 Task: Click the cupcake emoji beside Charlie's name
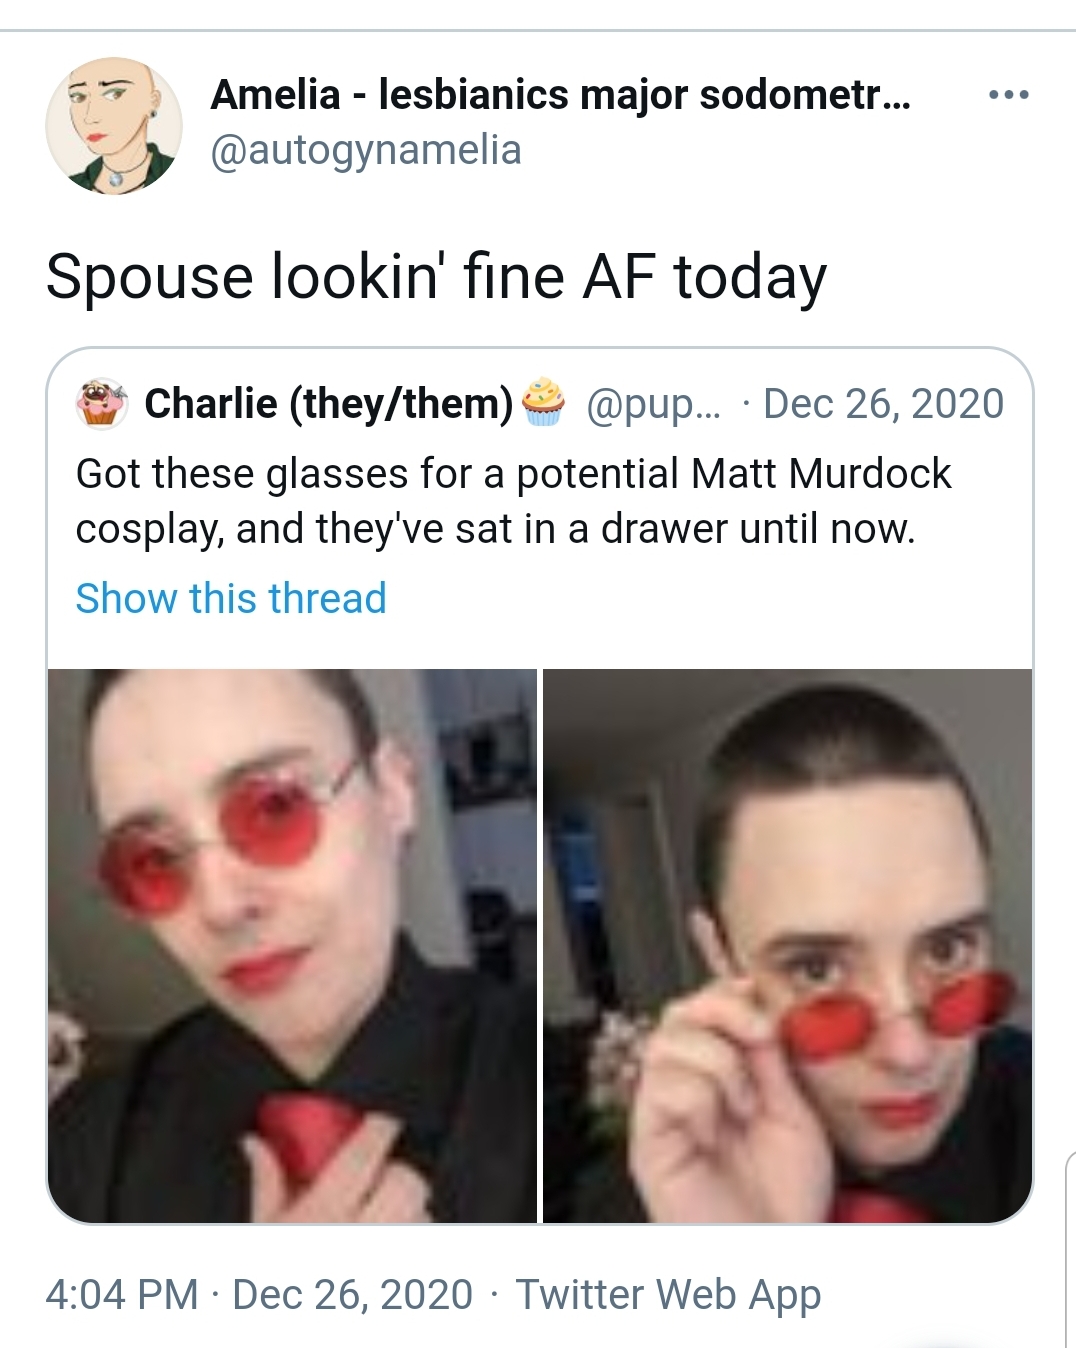[541, 402]
